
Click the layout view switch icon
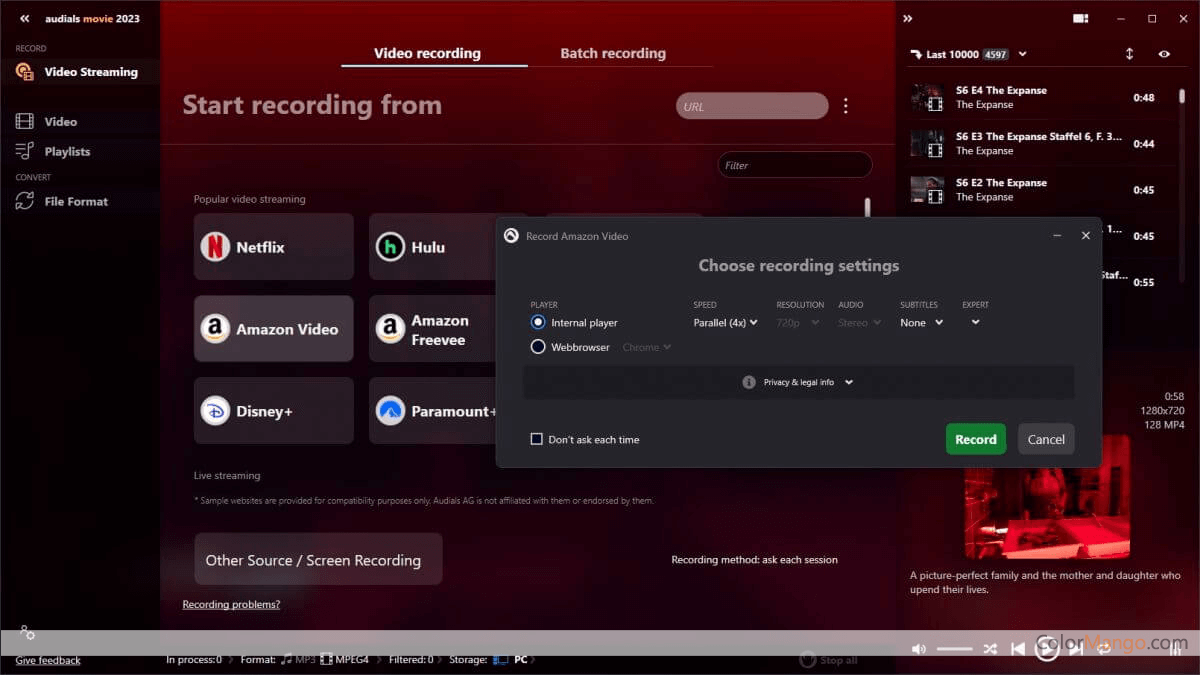1080,19
